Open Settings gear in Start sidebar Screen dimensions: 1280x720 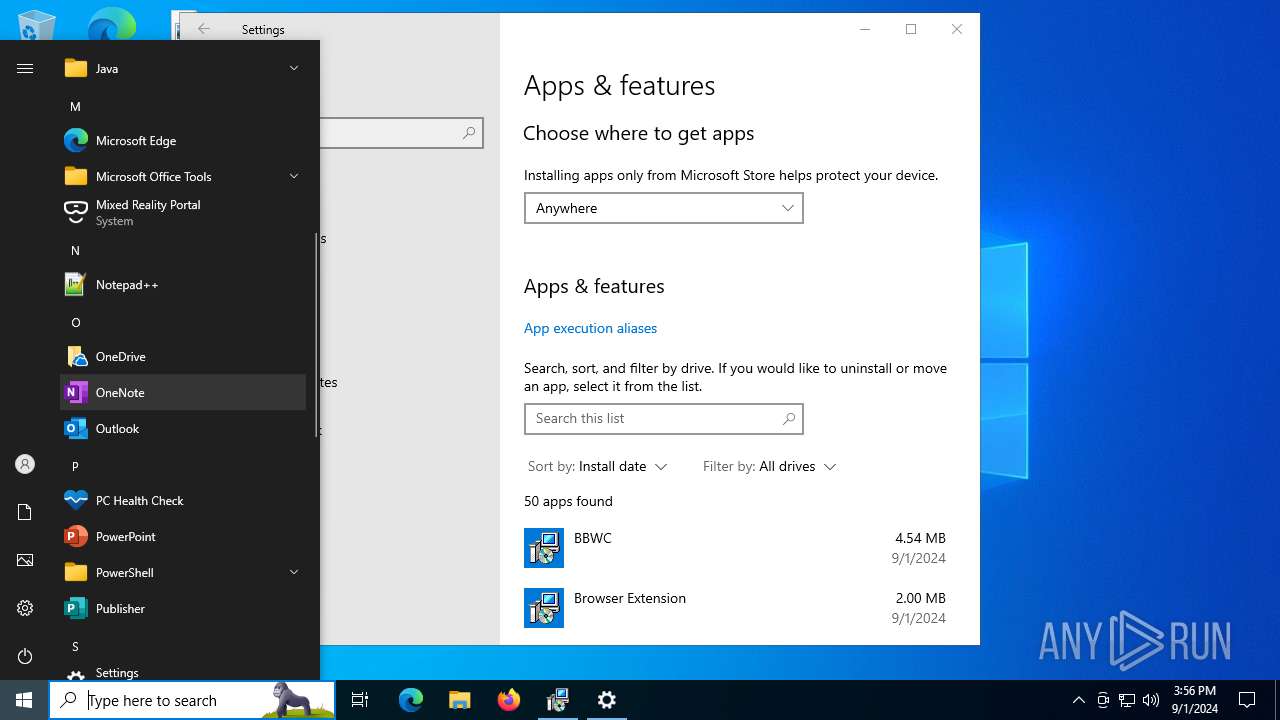pyautogui.click(x=25, y=608)
